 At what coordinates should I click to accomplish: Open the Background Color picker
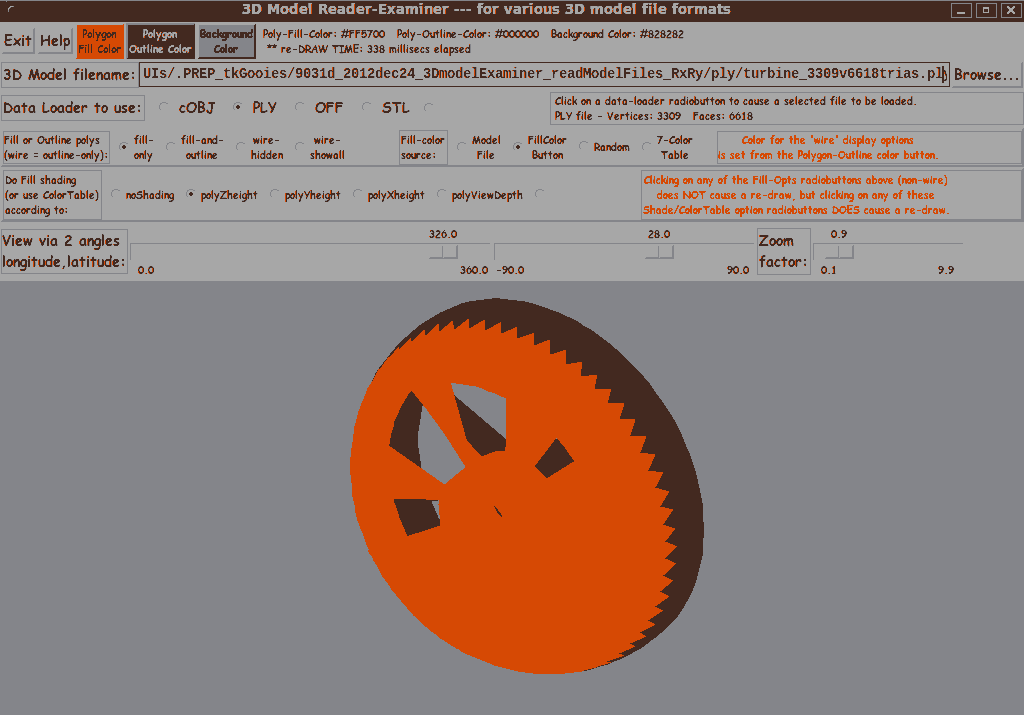point(226,42)
